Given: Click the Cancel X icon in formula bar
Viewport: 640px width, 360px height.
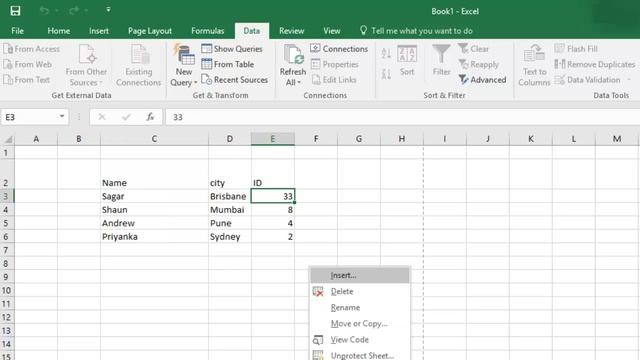Looking at the screenshot, I should [x=102, y=117].
